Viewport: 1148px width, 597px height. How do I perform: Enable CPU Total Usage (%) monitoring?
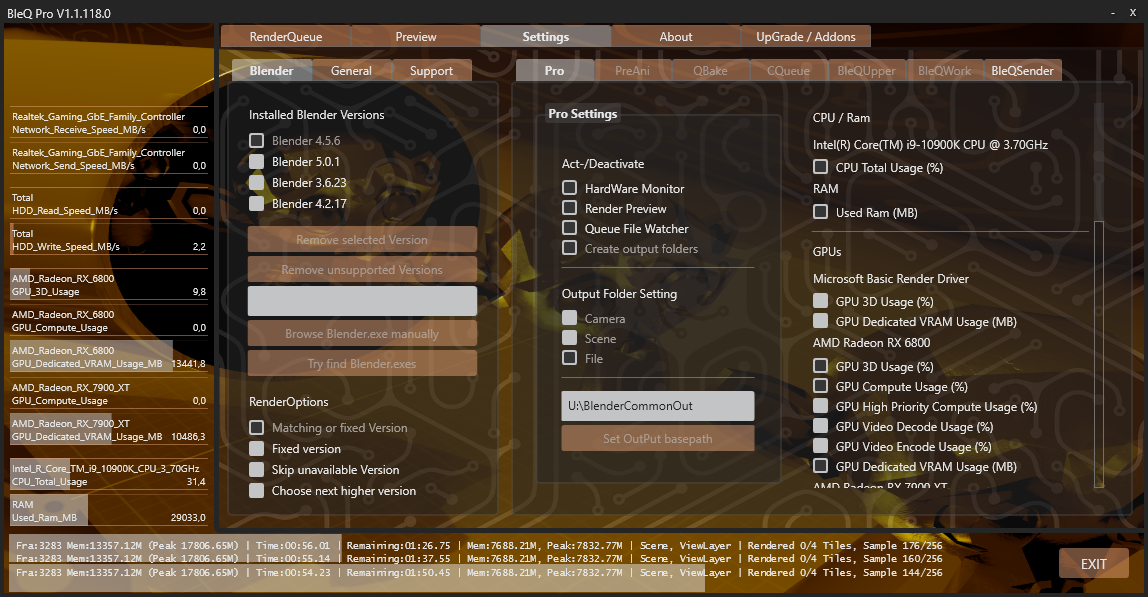tap(821, 167)
